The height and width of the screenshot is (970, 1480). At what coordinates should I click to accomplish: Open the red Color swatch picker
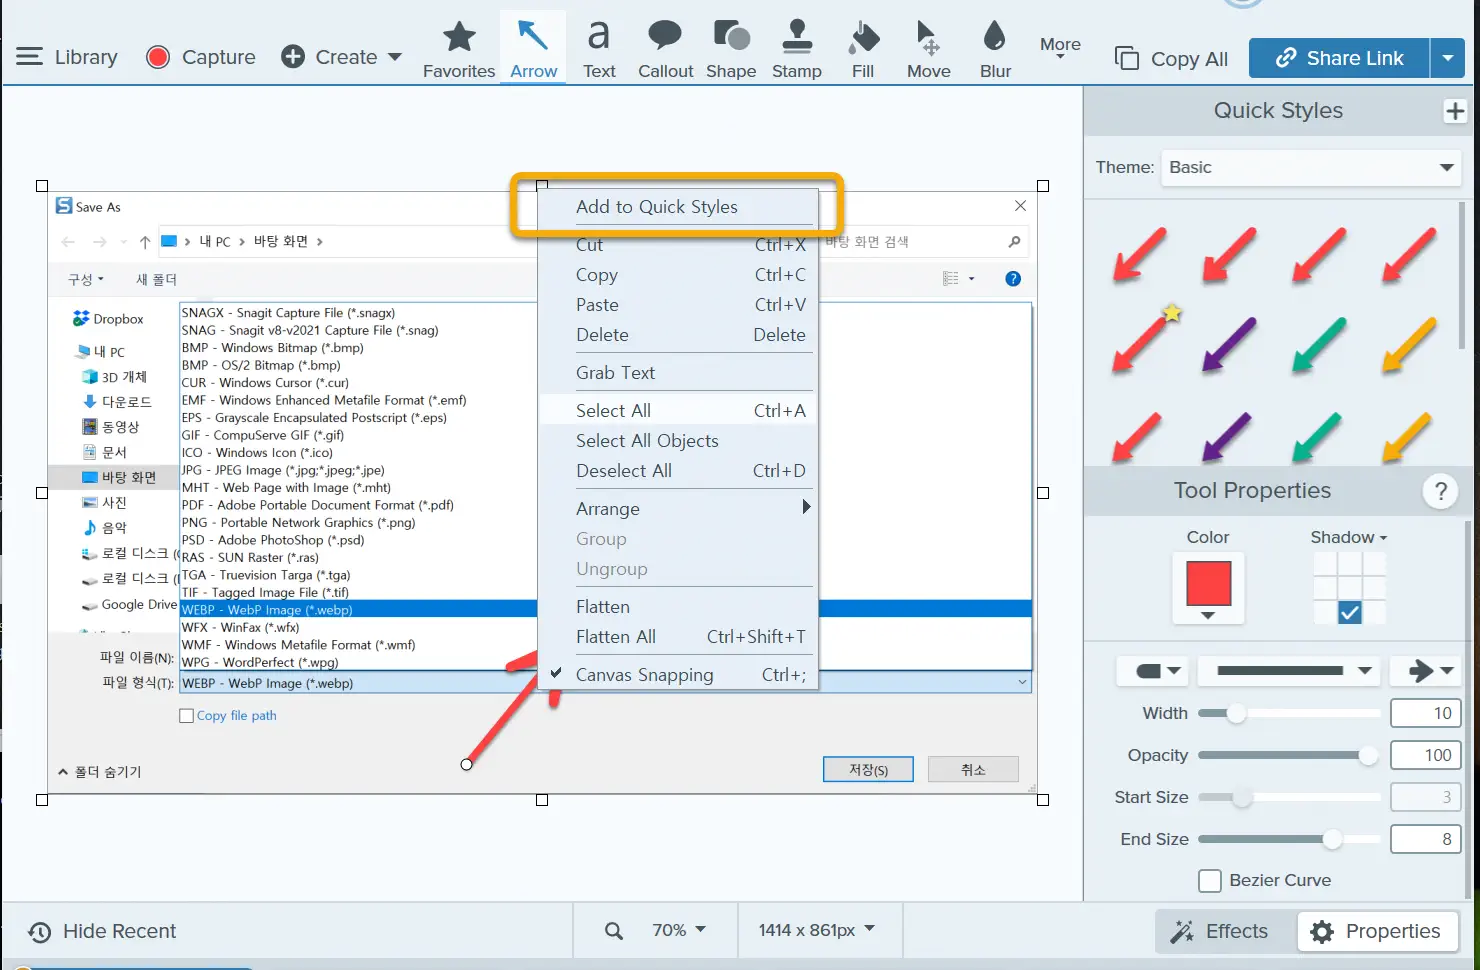tap(1208, 589)
